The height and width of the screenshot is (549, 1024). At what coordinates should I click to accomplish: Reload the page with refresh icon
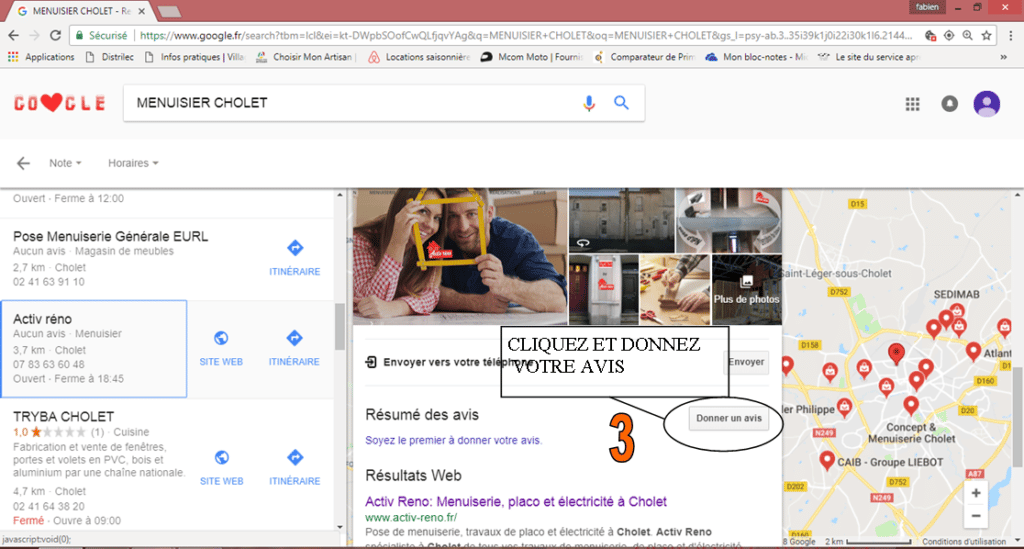coord(55,35)
